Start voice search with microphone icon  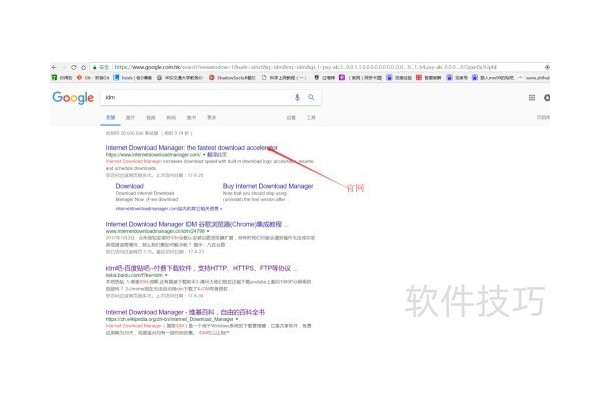click(x=297, y=97)
